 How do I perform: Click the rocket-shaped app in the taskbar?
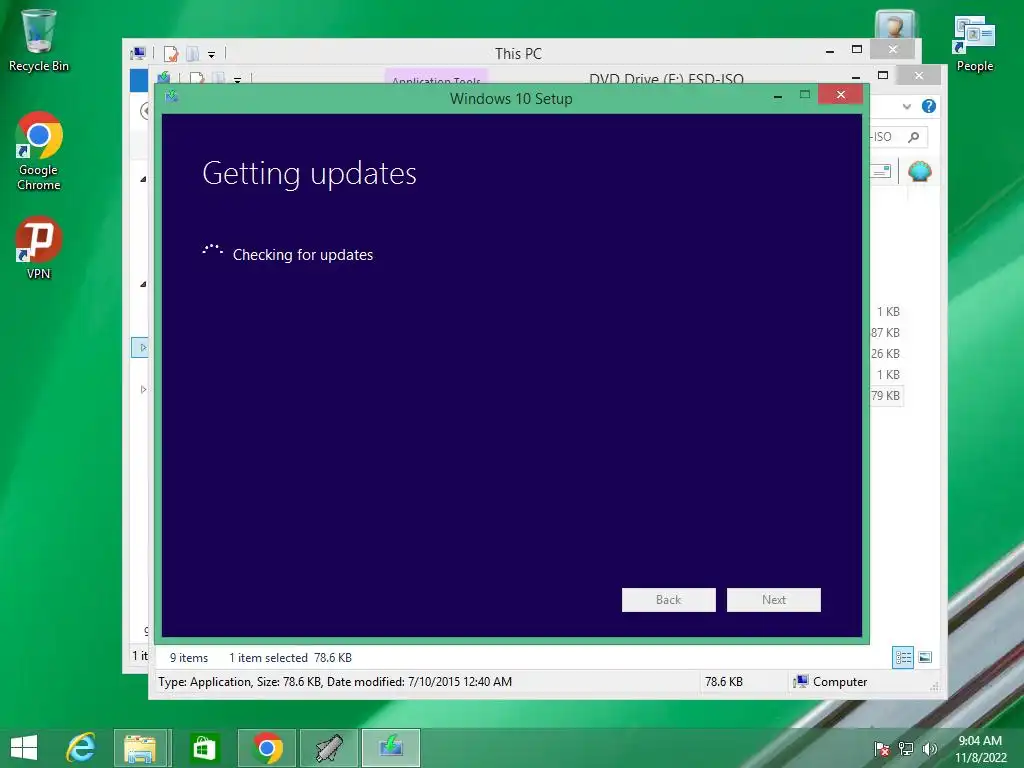click(328, 748)
